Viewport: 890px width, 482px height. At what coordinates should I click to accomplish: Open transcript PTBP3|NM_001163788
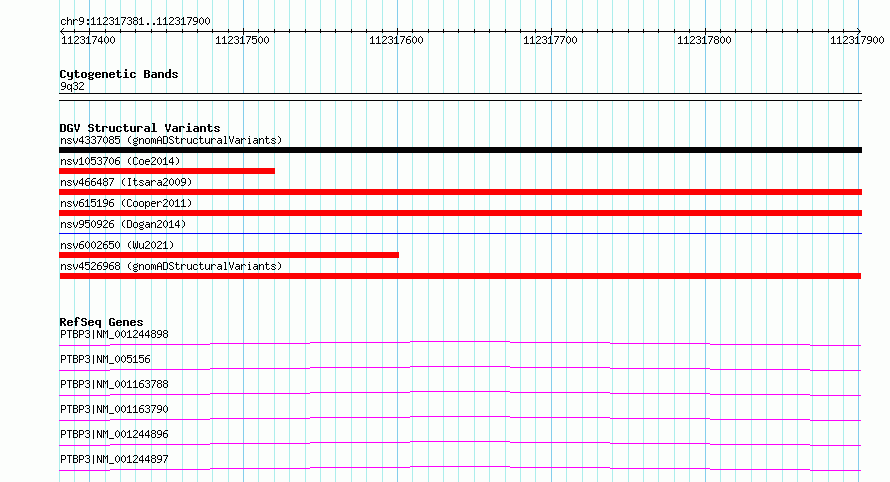(x=114, y=384)
